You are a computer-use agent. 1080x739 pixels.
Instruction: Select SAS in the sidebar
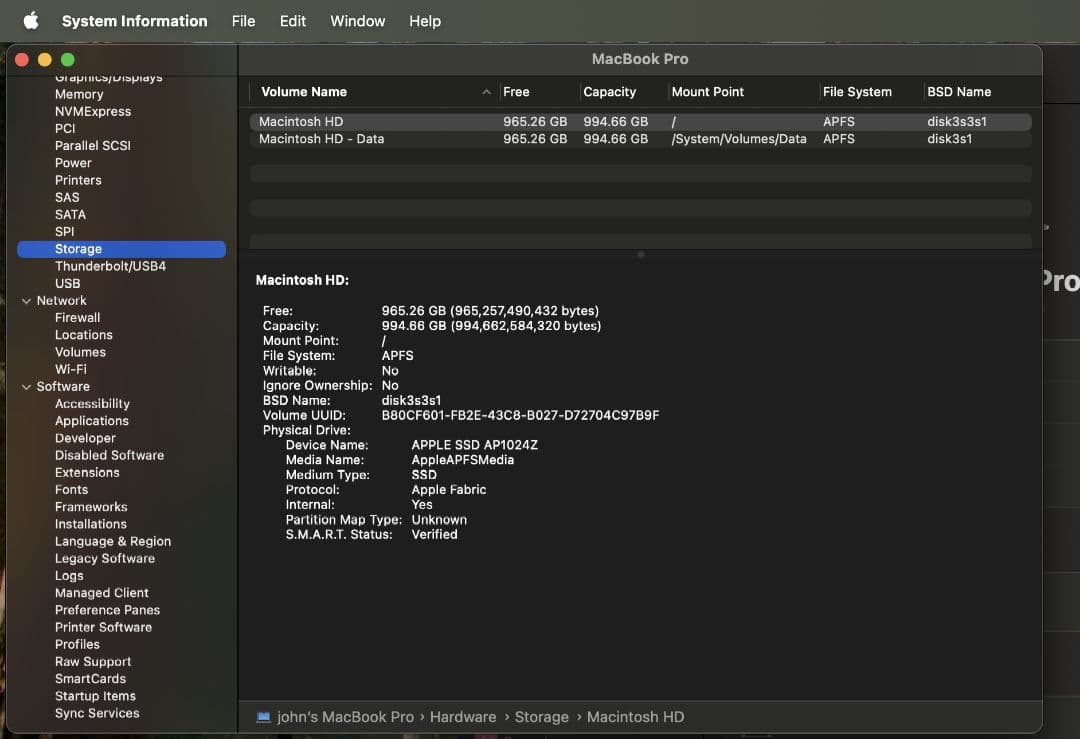[68, 198]
